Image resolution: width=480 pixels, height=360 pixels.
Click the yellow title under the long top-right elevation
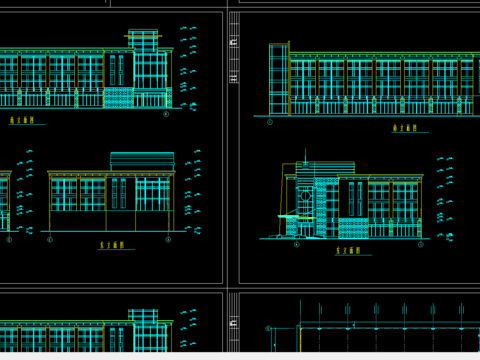[x=405, y=128]
